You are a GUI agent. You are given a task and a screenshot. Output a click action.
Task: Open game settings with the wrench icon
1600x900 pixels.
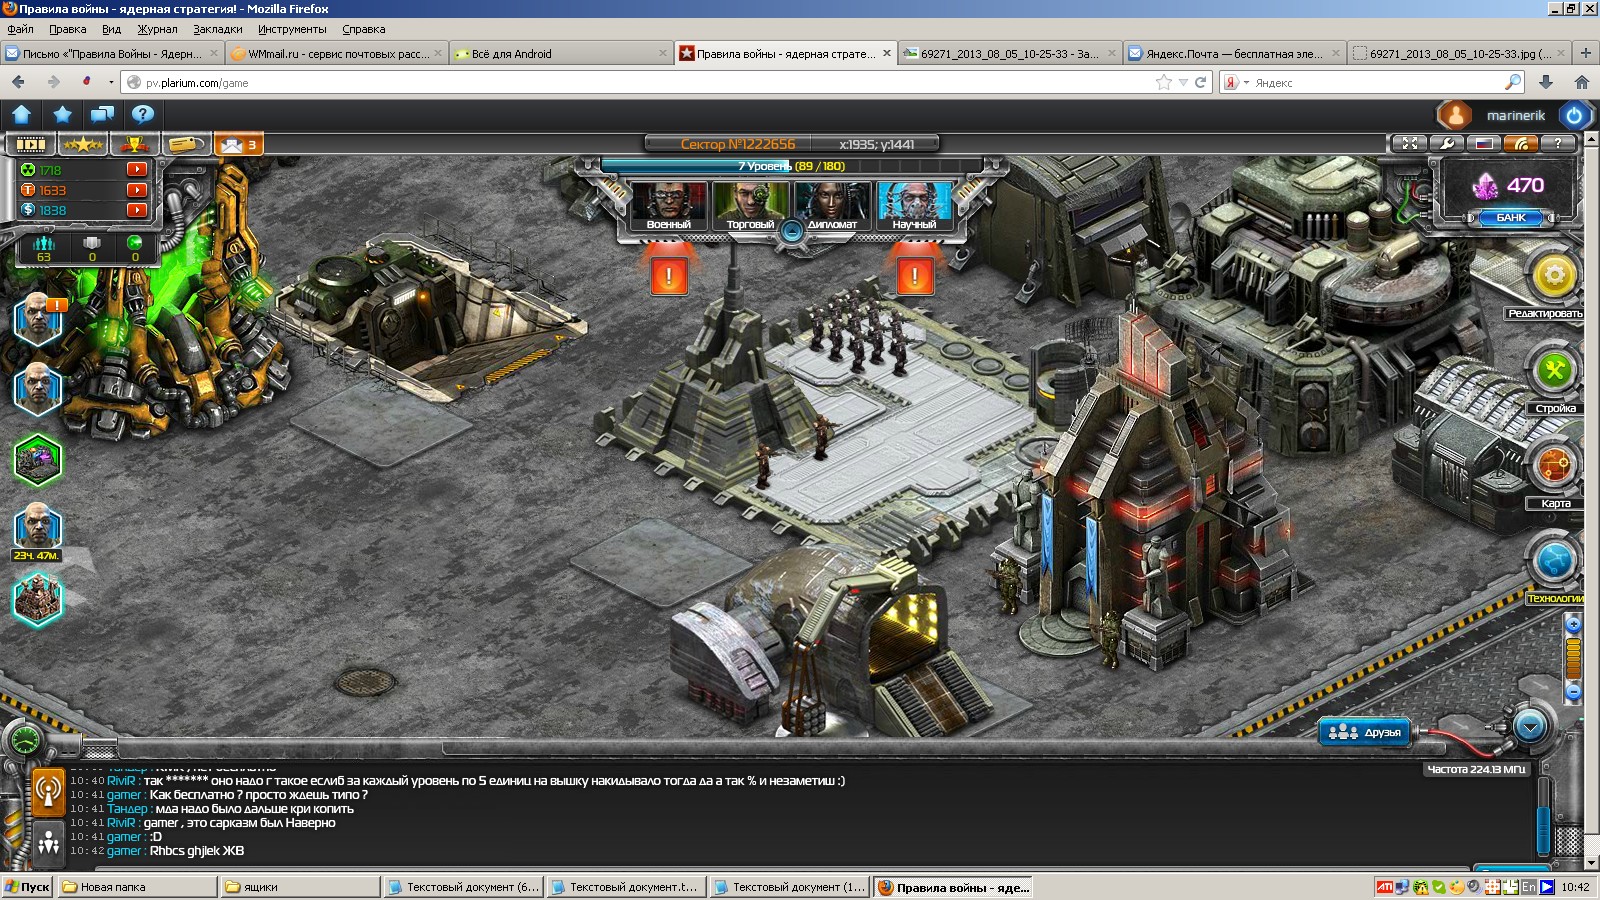(1447, 143)
